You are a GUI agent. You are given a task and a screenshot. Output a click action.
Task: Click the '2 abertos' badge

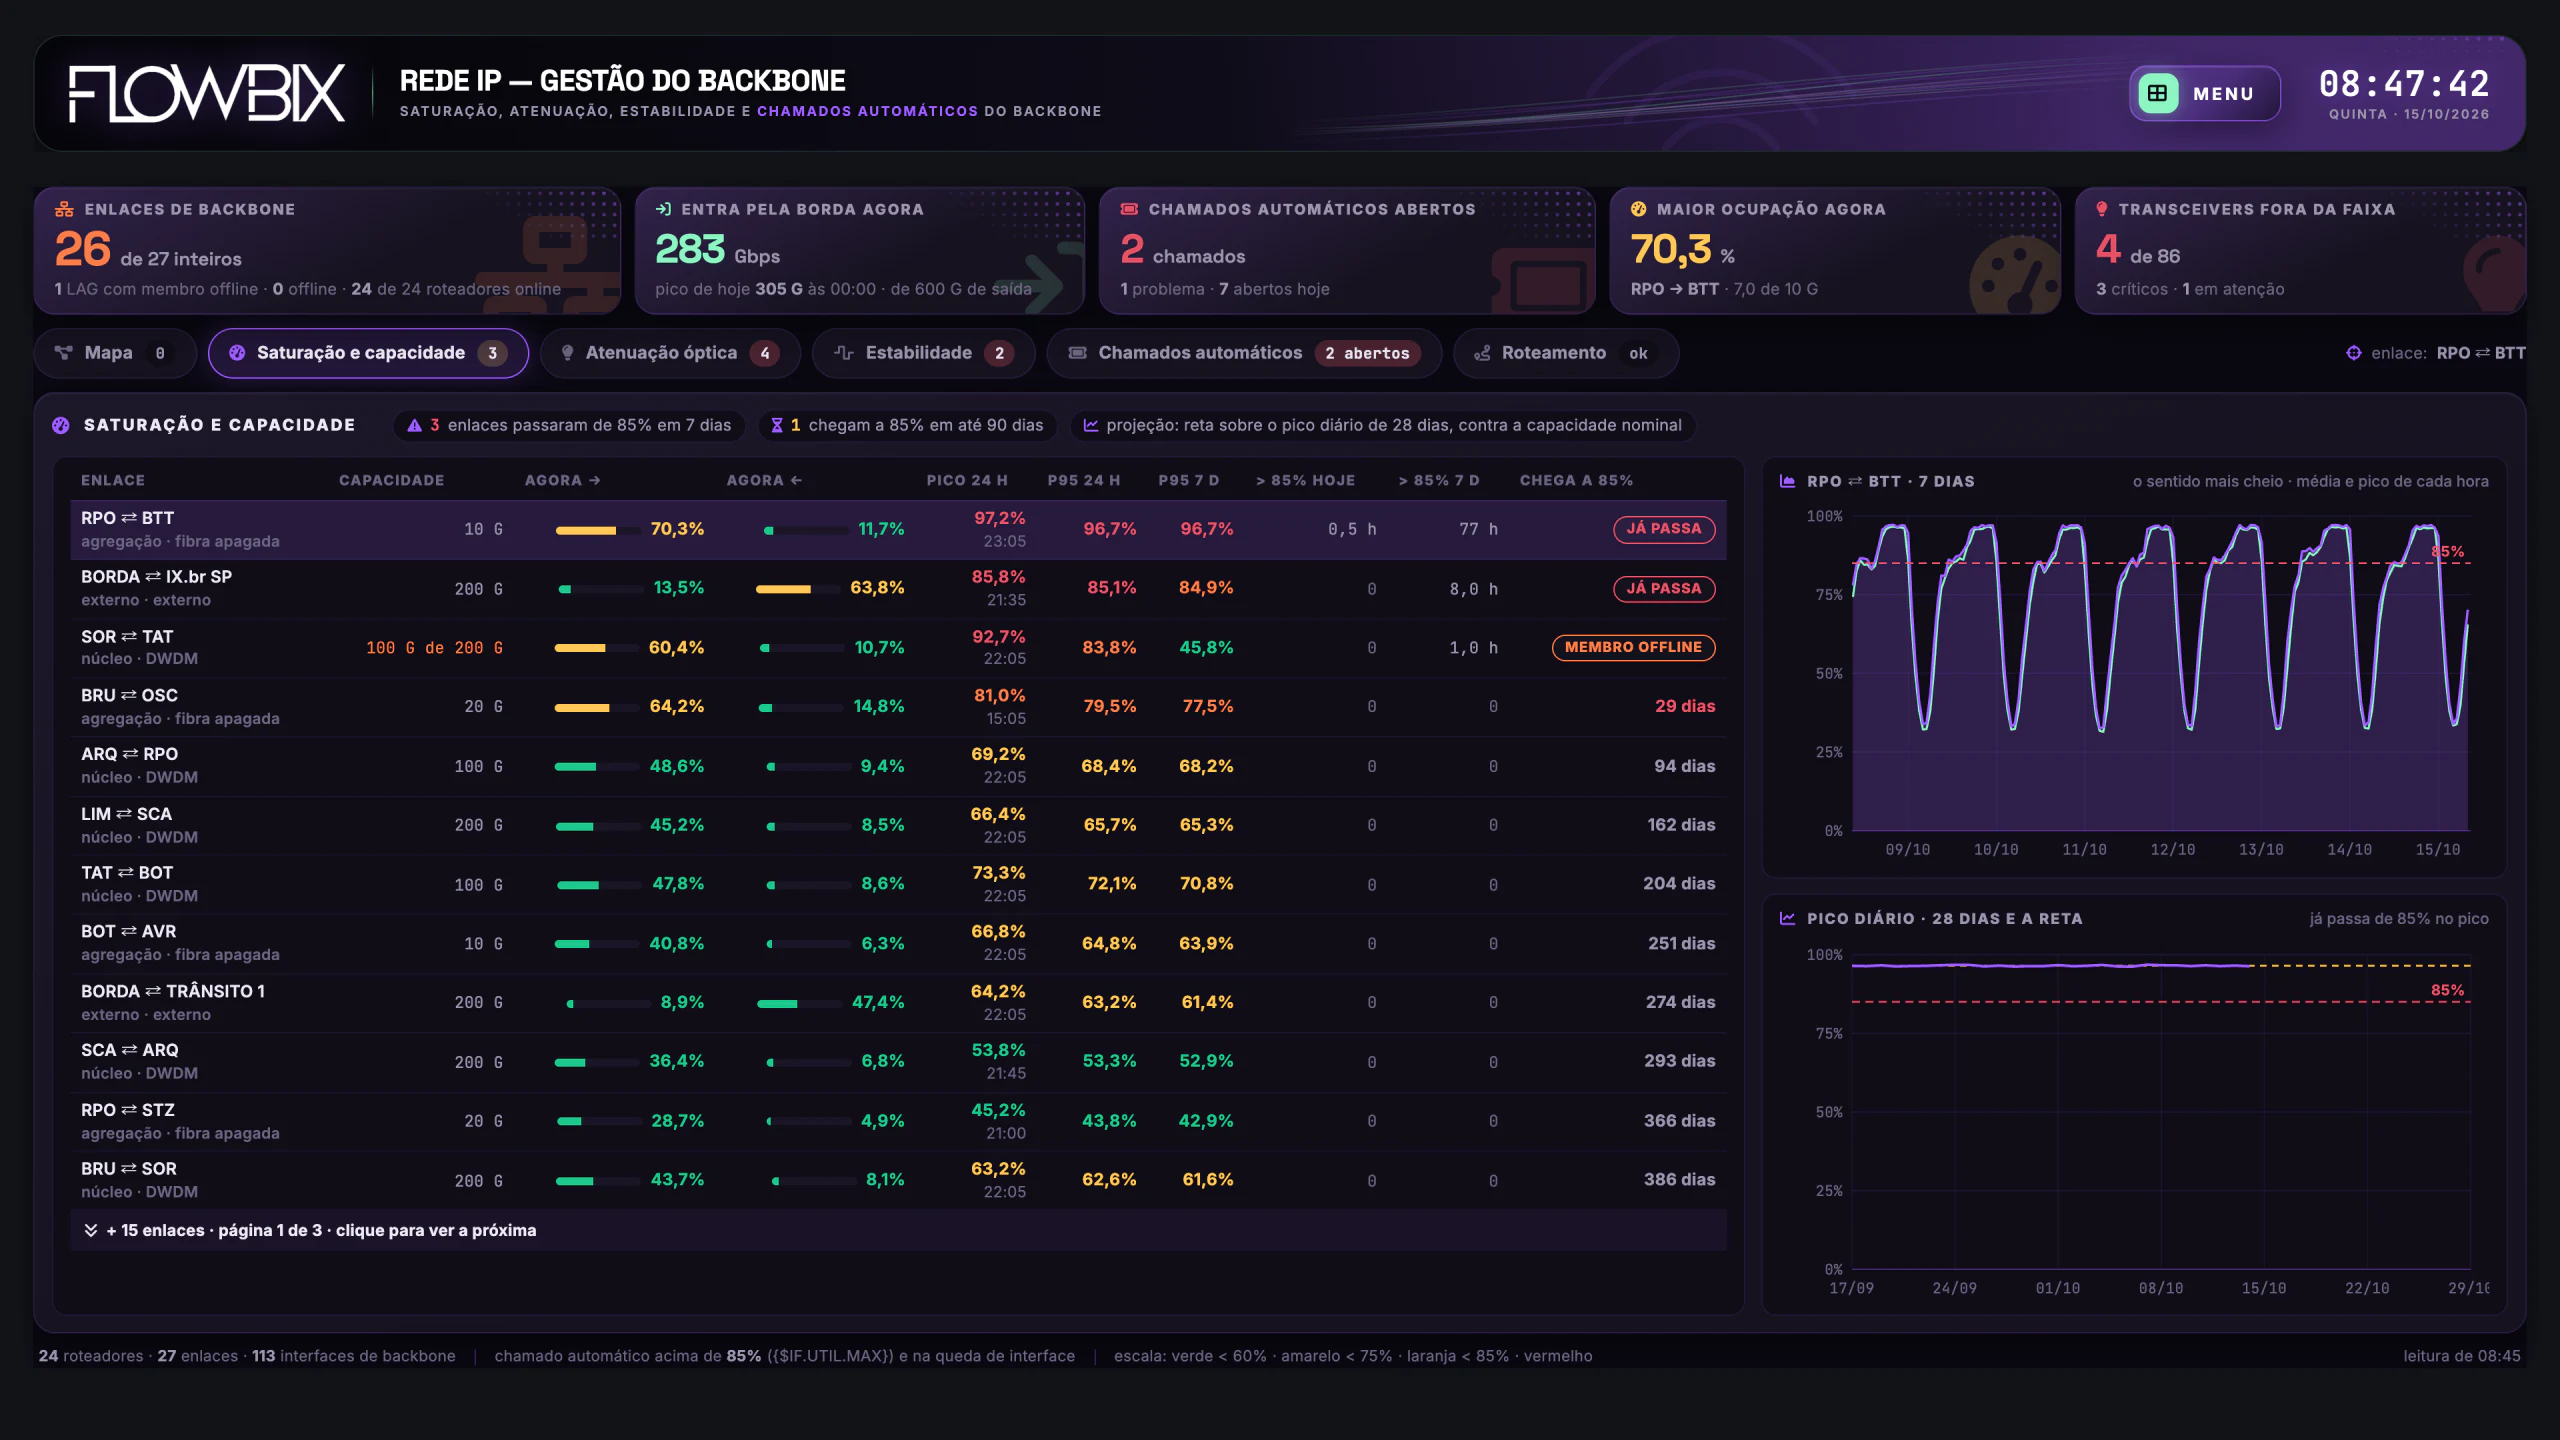[x=1366, y=353]
